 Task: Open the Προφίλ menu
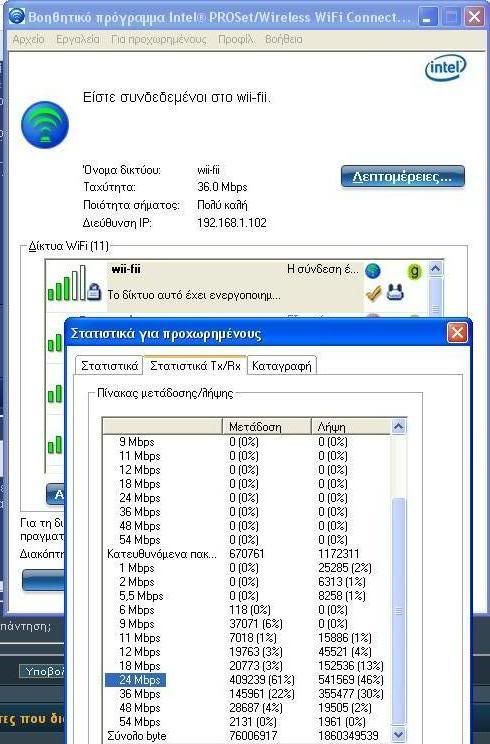point(236,39)
